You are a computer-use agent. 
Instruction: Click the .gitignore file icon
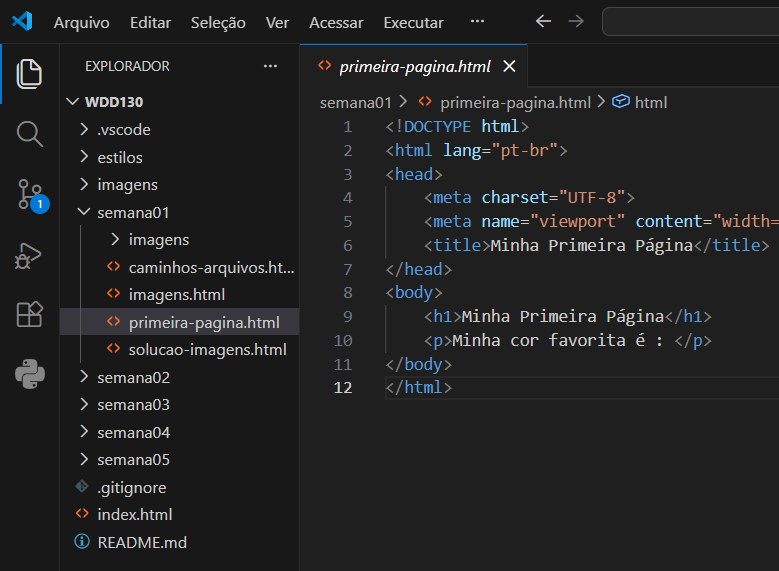tap(82, 487)
